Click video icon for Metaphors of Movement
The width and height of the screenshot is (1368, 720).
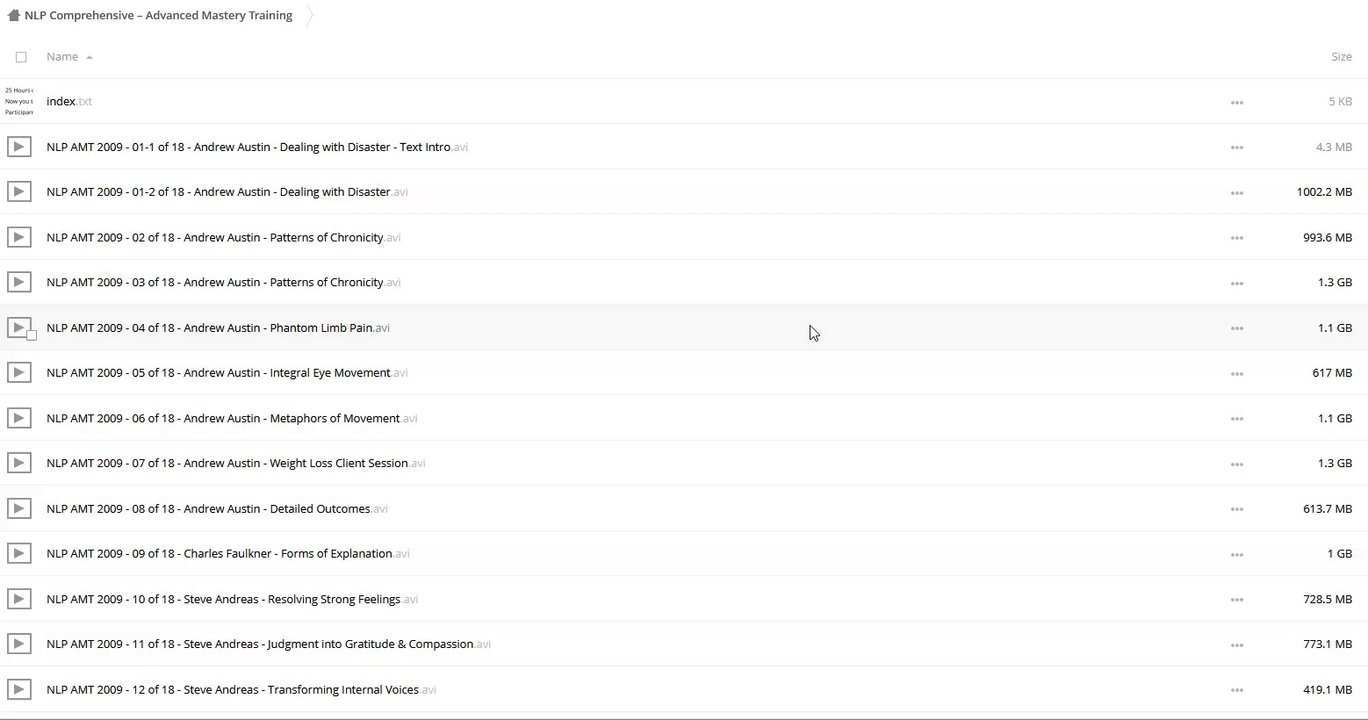[x=18, y=418]
